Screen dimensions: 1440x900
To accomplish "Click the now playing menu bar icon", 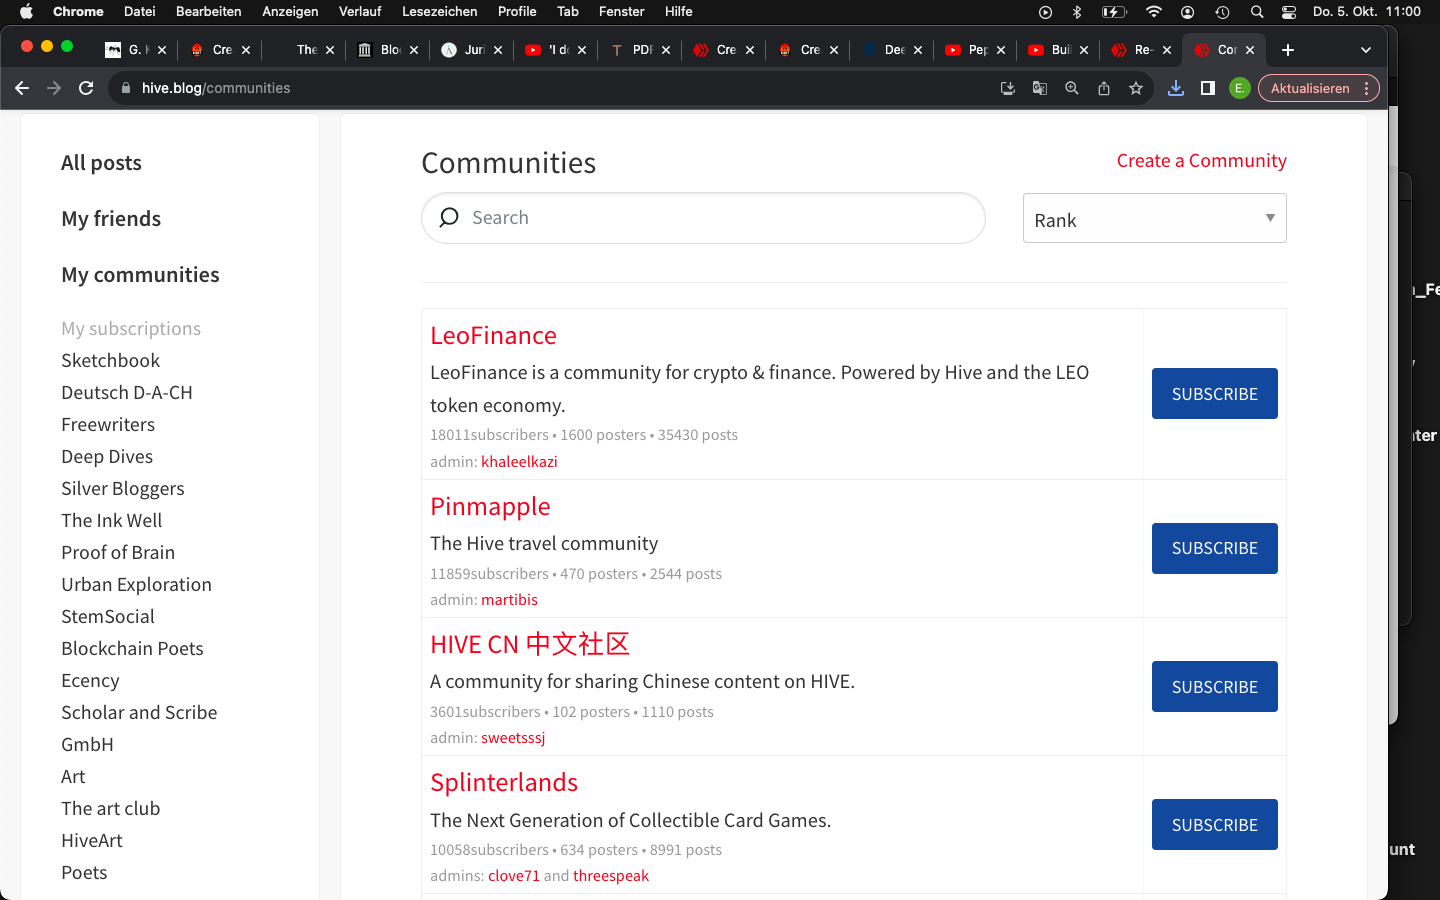I will tap(1045, 11).
